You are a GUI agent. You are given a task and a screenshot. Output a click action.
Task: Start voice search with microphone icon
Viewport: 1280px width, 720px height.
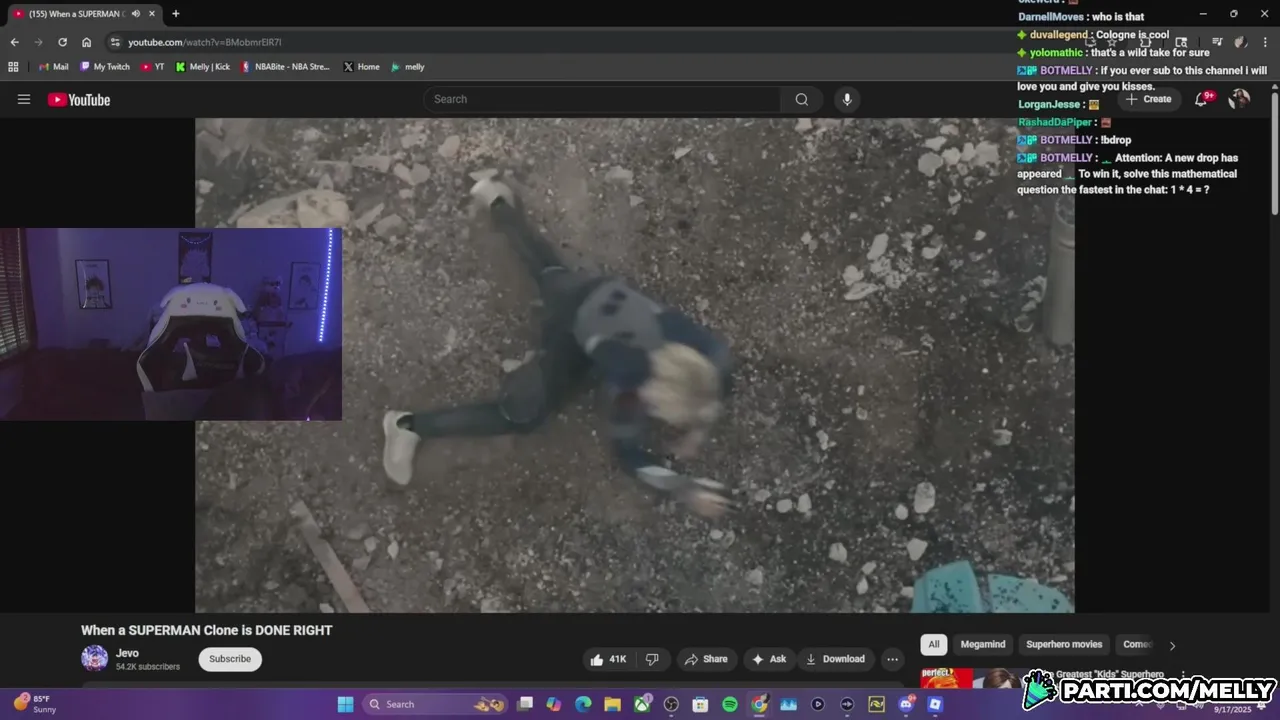click(x=847, y=99)
